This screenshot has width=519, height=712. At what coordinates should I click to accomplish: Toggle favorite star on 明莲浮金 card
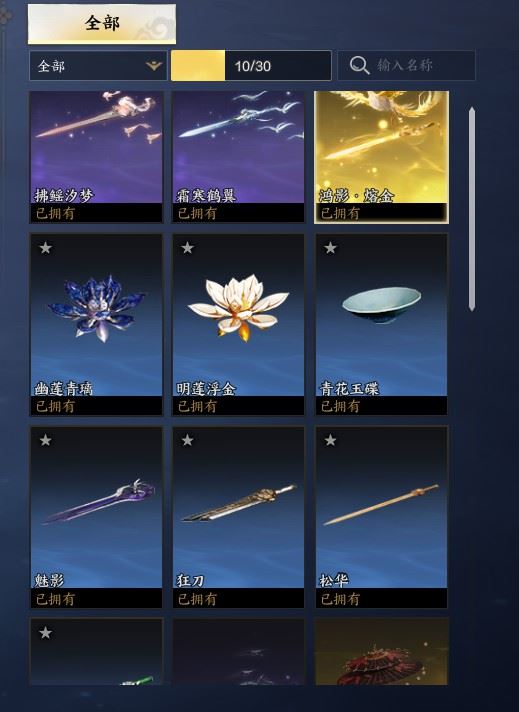click(188, 248)
